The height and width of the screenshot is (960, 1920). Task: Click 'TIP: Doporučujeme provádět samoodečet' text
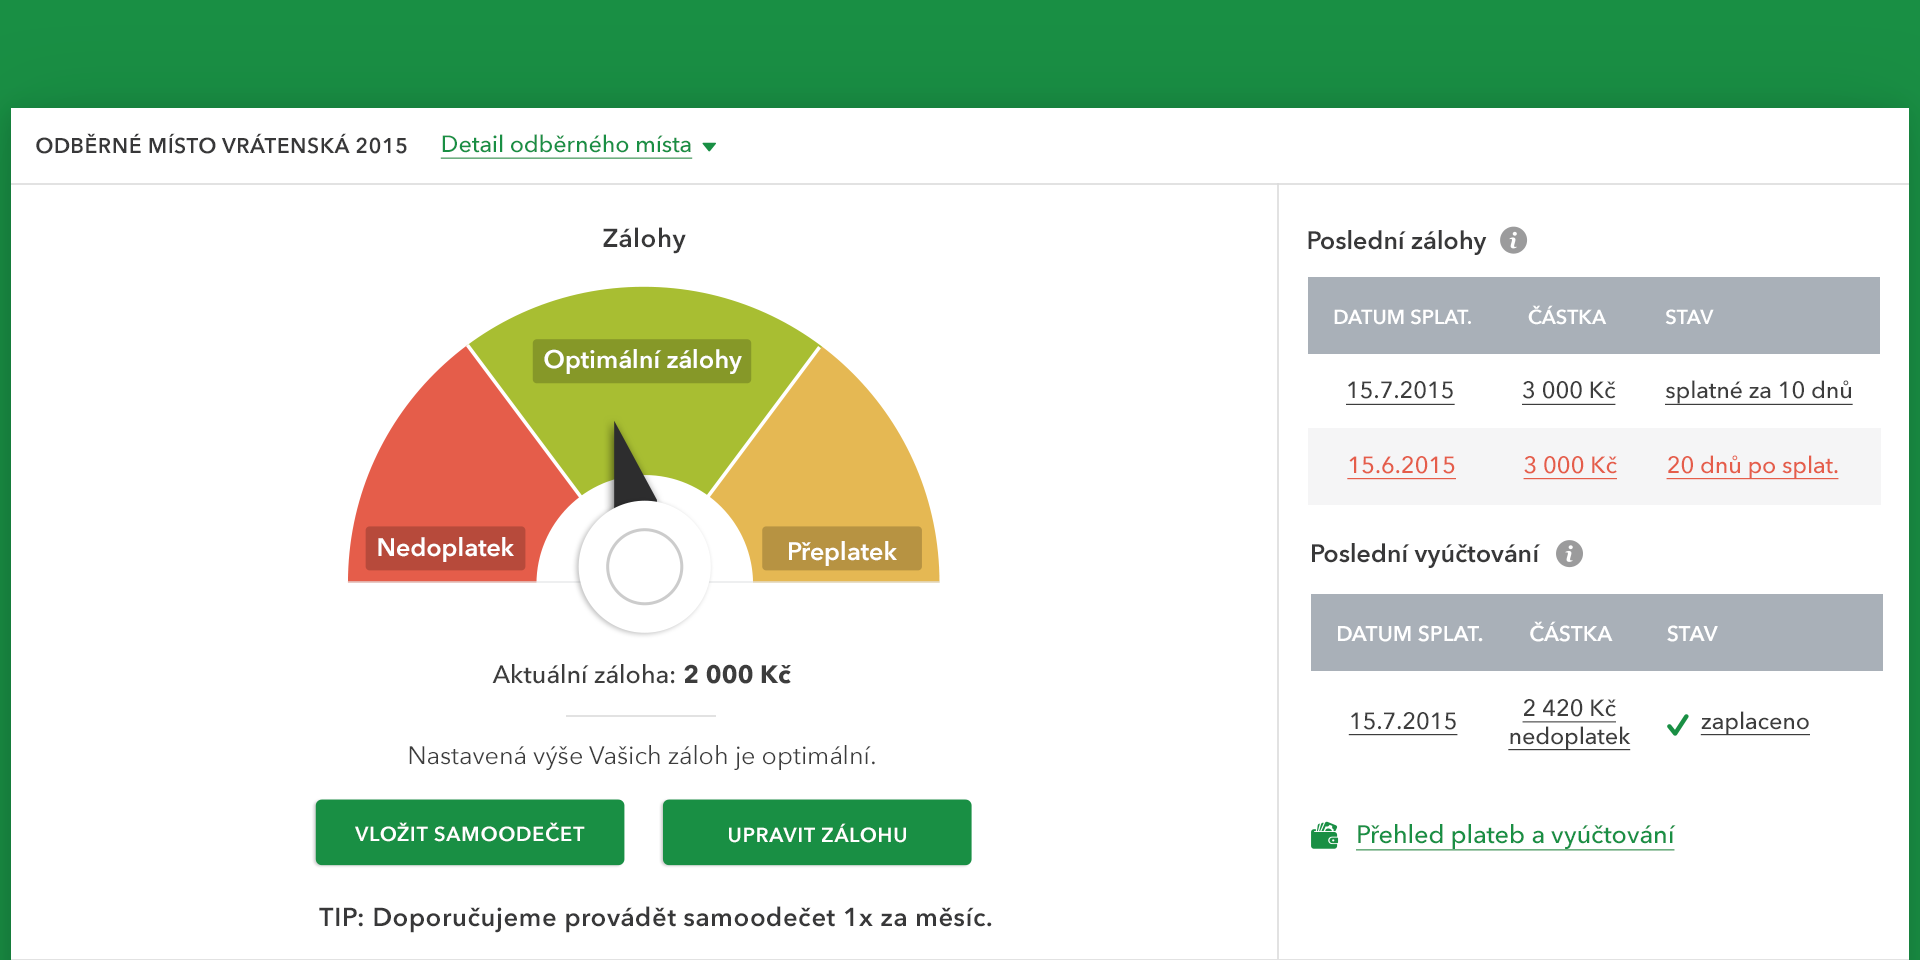pyautogui.click(x=655, y=918)
